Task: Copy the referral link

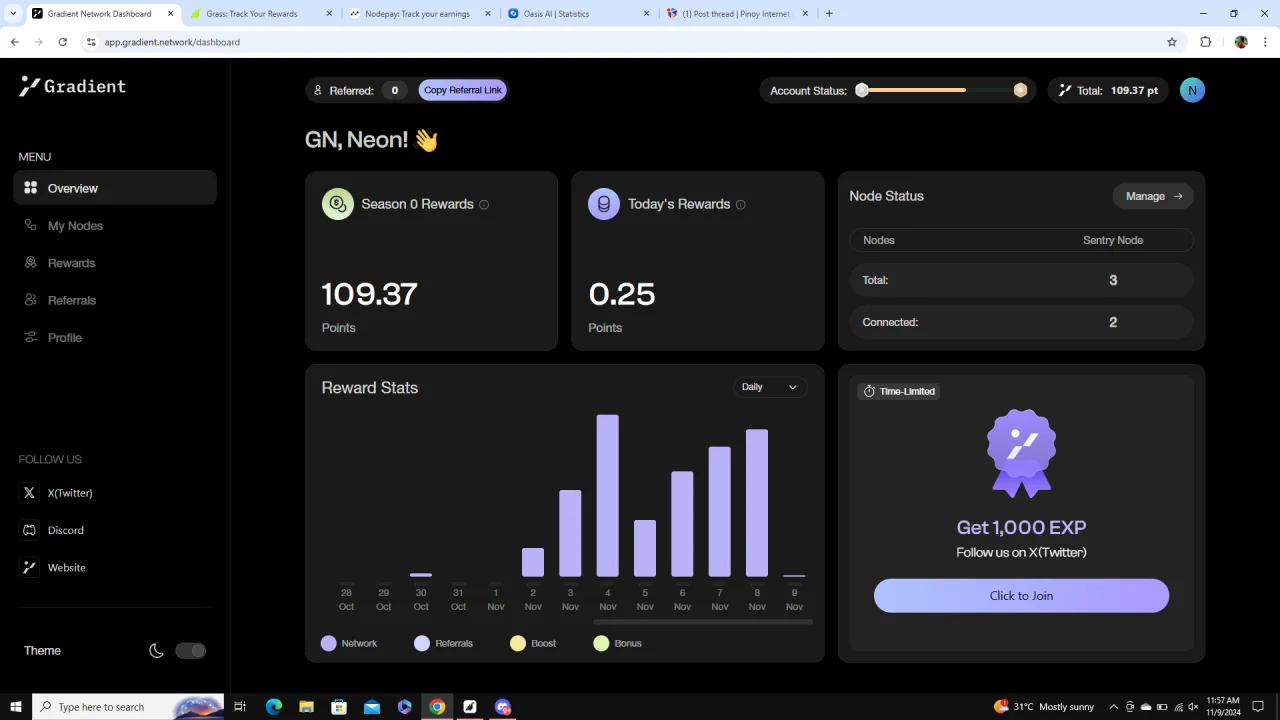Action: (463, 90)
